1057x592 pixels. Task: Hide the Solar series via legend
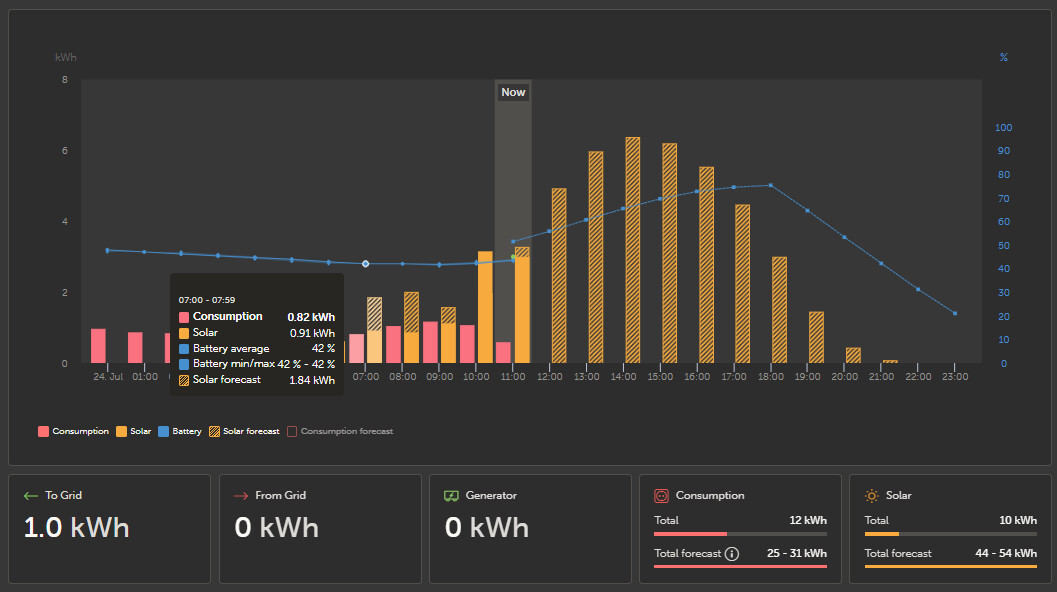click(133, 432)
